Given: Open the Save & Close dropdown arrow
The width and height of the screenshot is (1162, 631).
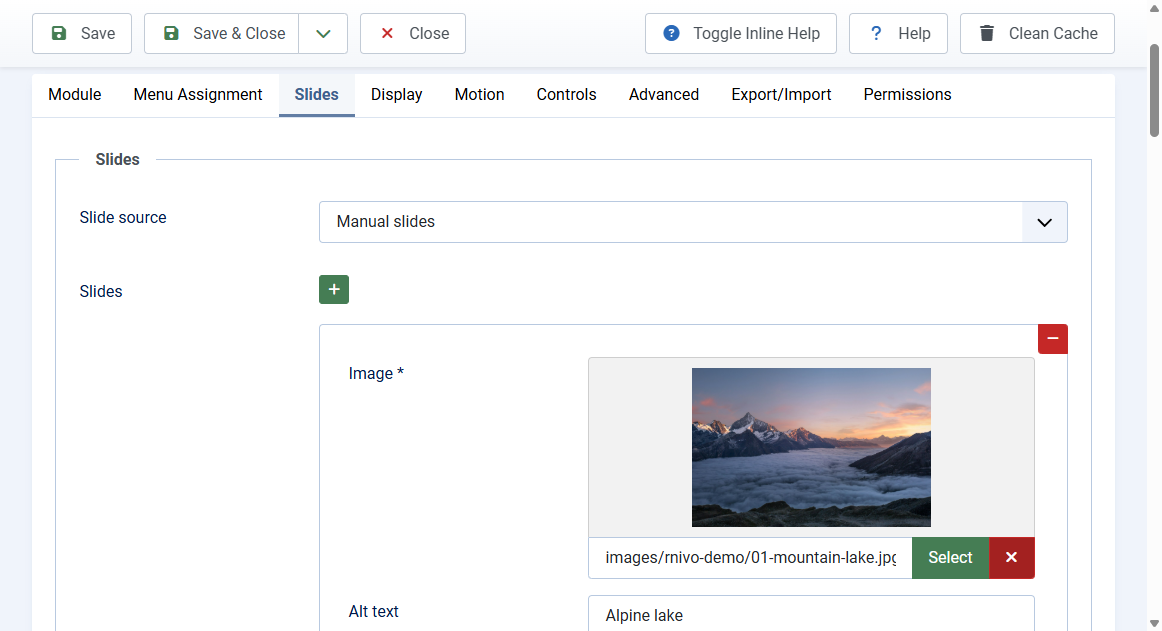Looking at the screenshot, I should coord(323,33).
